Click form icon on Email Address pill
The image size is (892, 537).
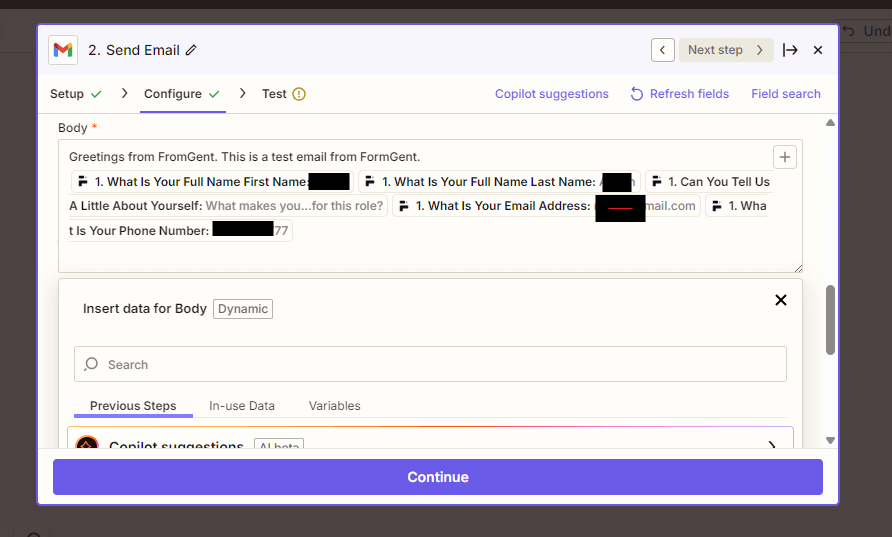click(404, 206)
